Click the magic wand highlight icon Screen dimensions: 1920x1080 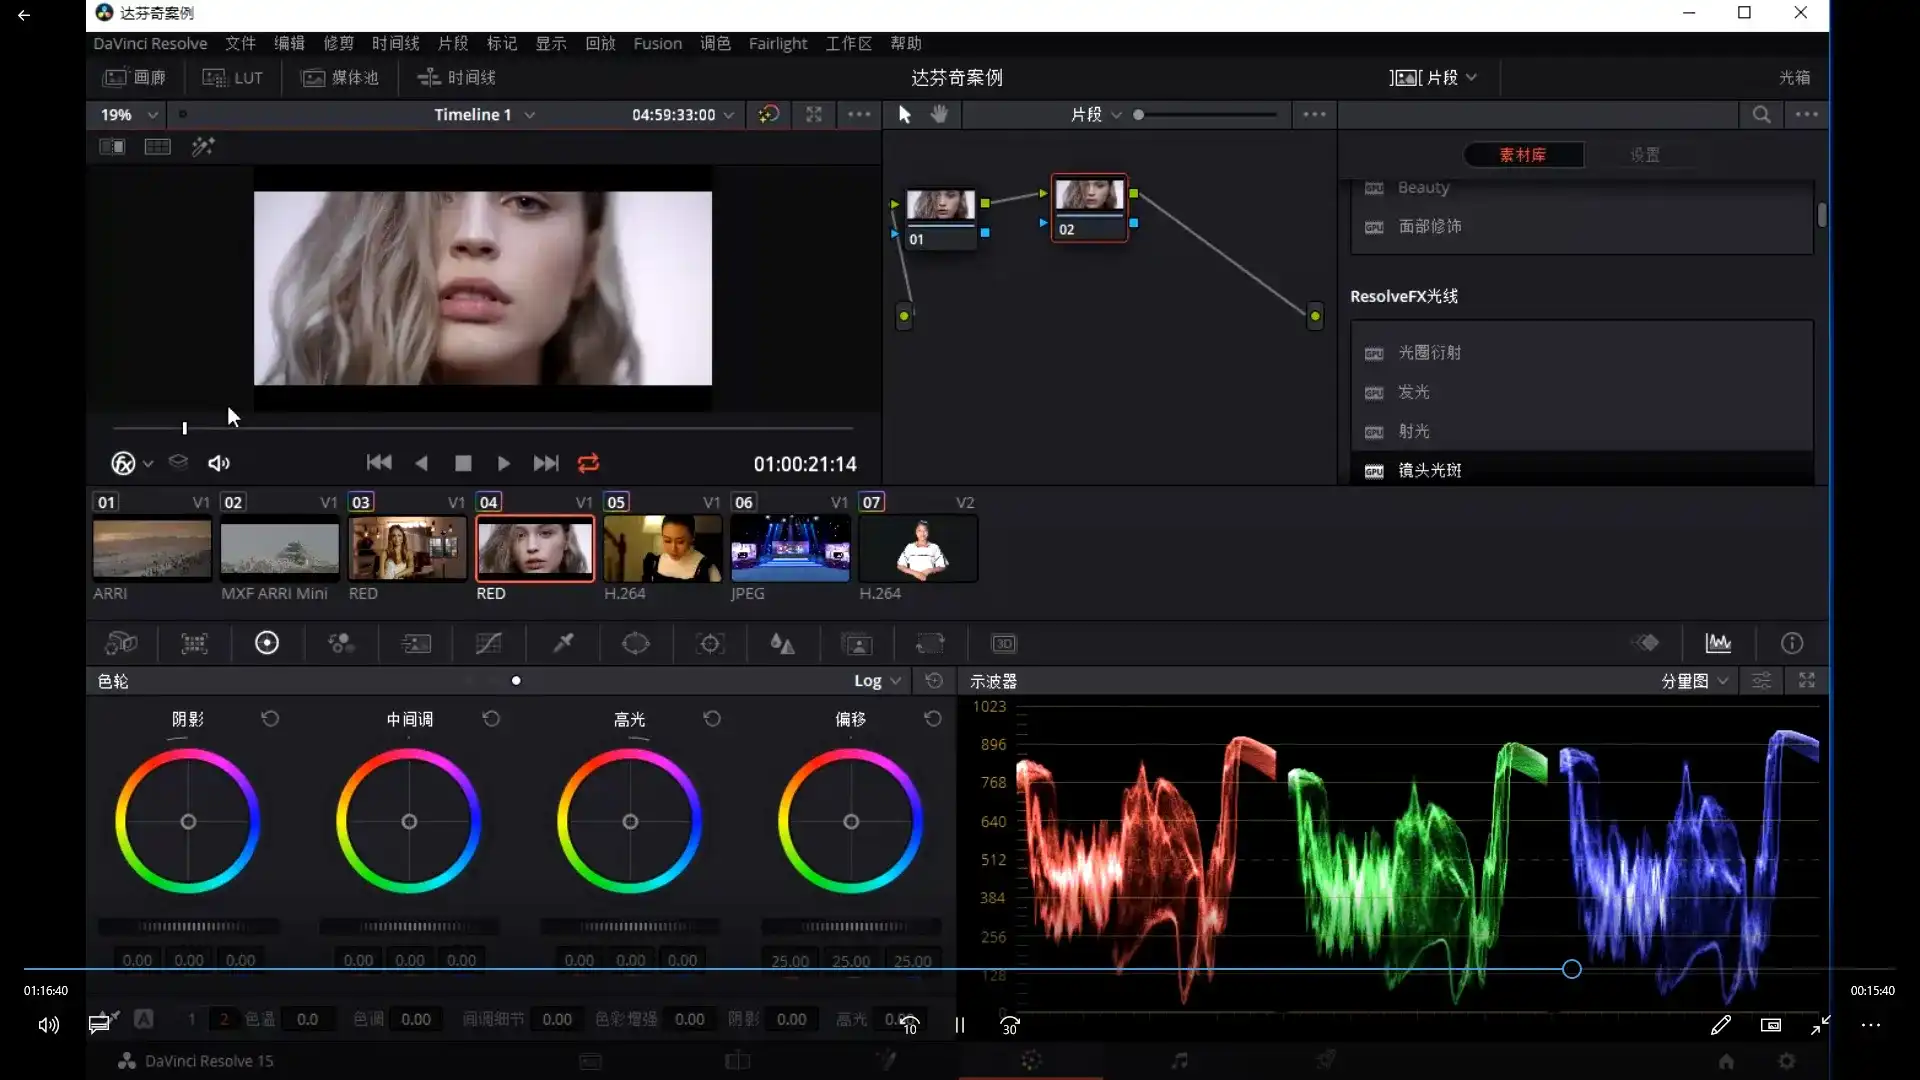point(203,147)
